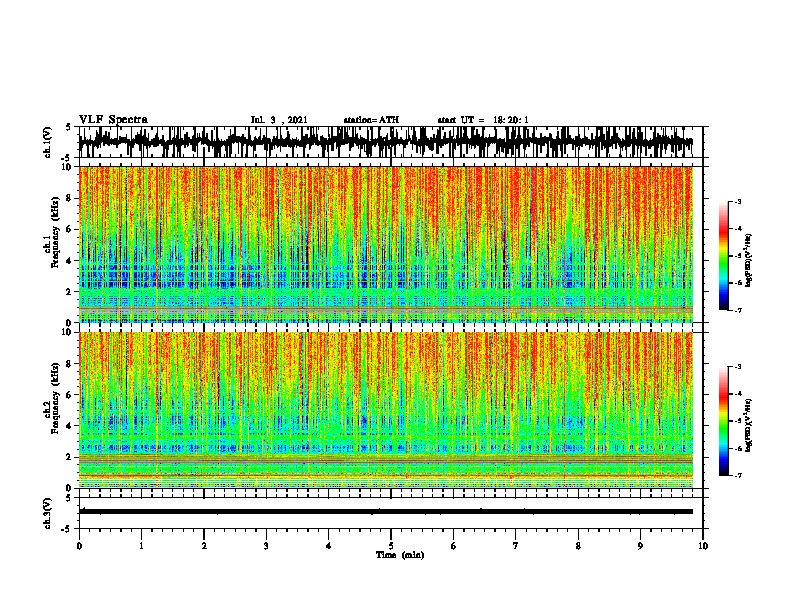Viewport: 792px width, 612px height.
Task: Click "-6" on the ch.1 color bar scale
Action: 737,283
